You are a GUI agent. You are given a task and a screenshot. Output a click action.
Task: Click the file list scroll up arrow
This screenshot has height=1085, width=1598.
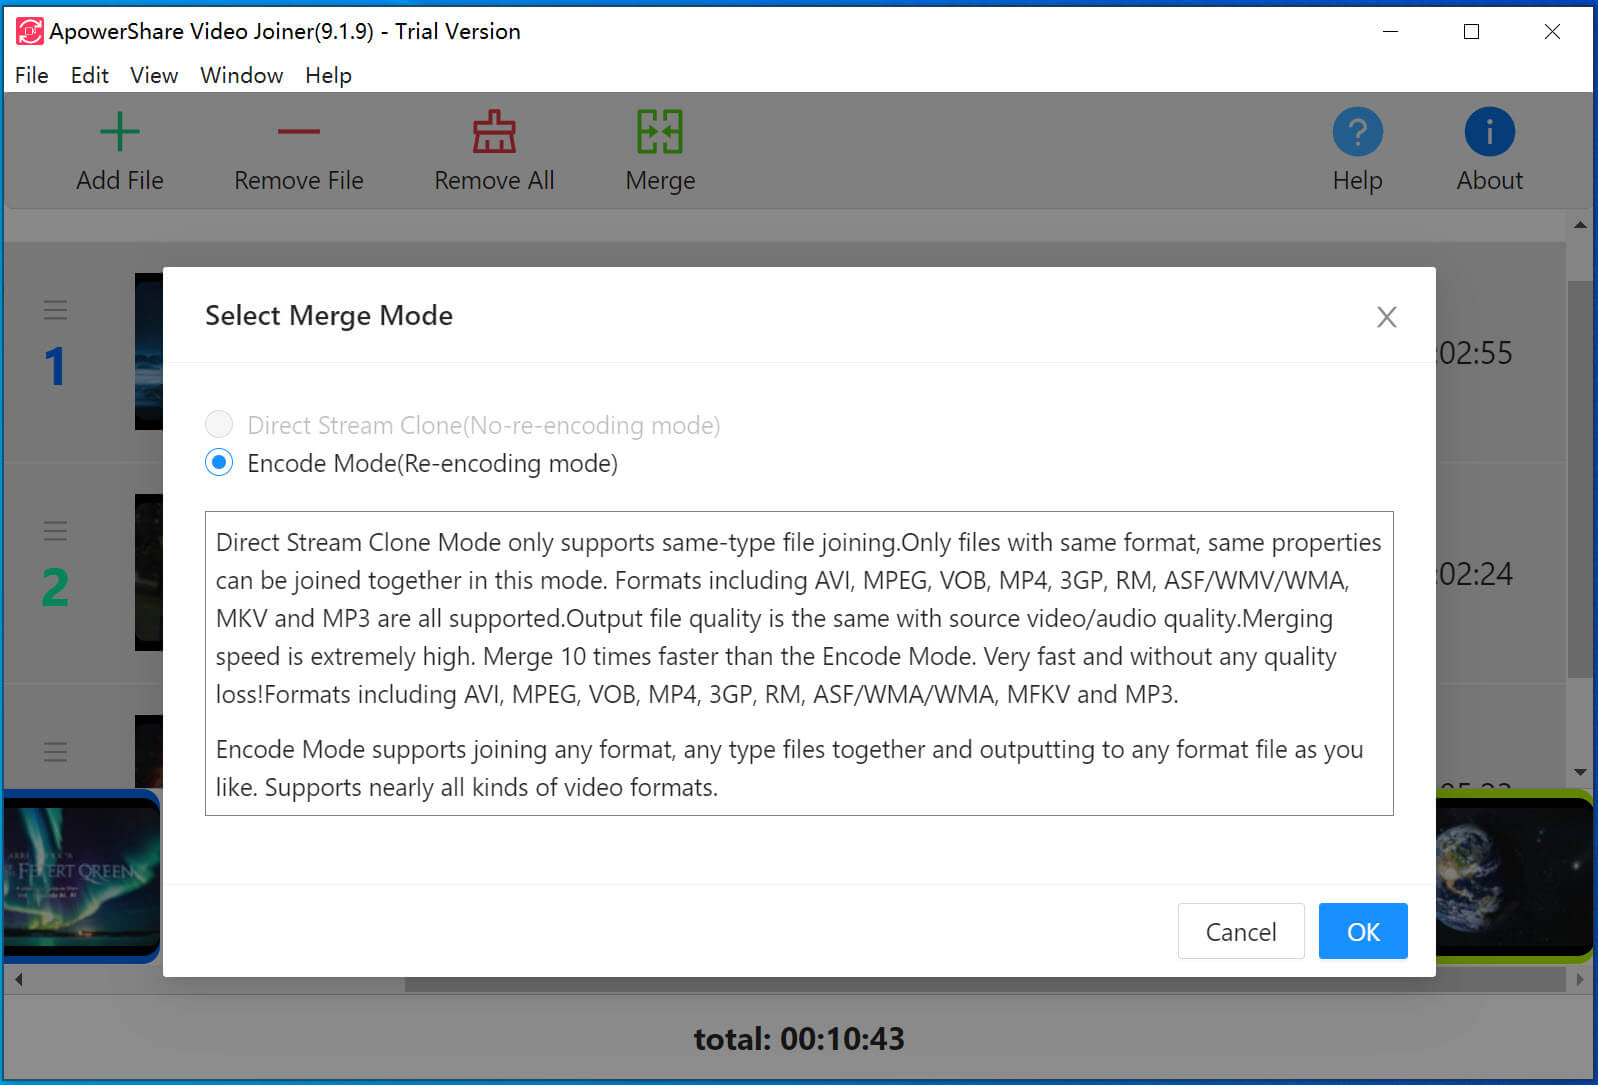[x=1580, y=225]
